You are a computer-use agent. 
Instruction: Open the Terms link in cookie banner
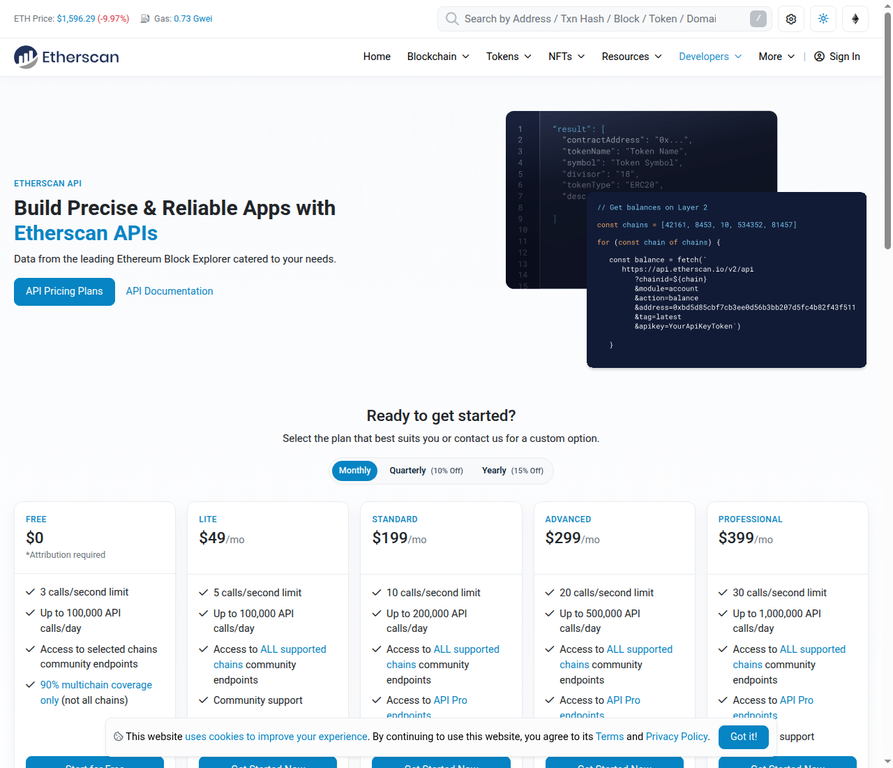[609, 737]
